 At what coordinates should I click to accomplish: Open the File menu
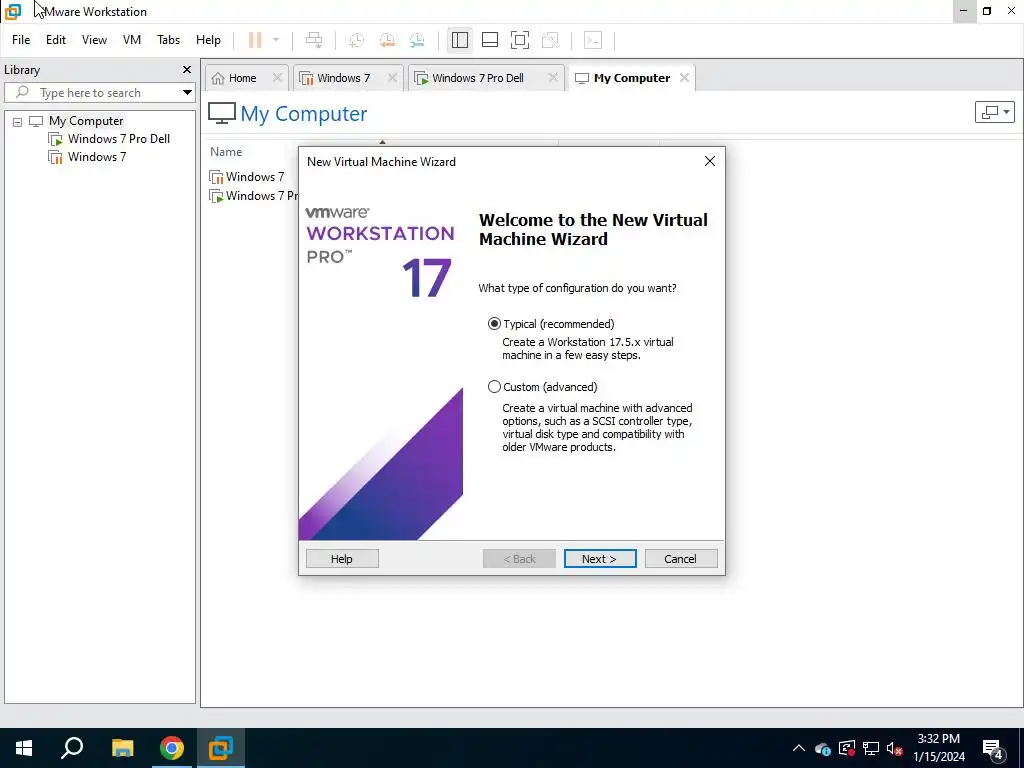[21, 40]
